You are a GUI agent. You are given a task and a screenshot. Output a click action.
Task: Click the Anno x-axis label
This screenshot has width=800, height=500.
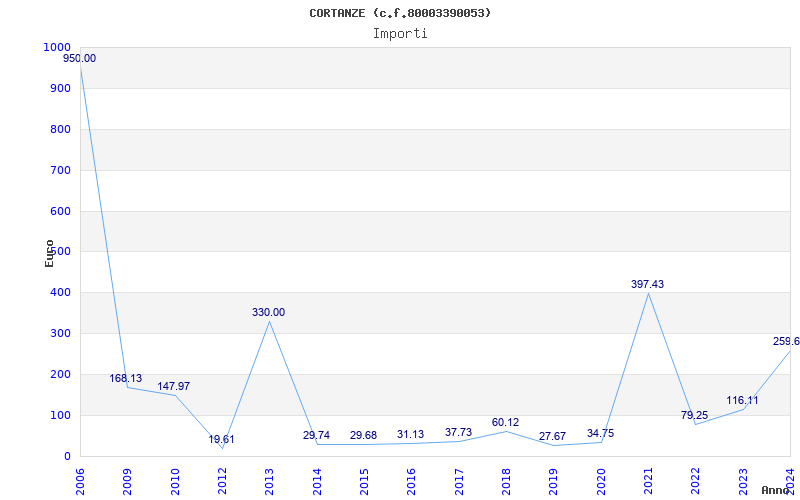pos(776,490)
